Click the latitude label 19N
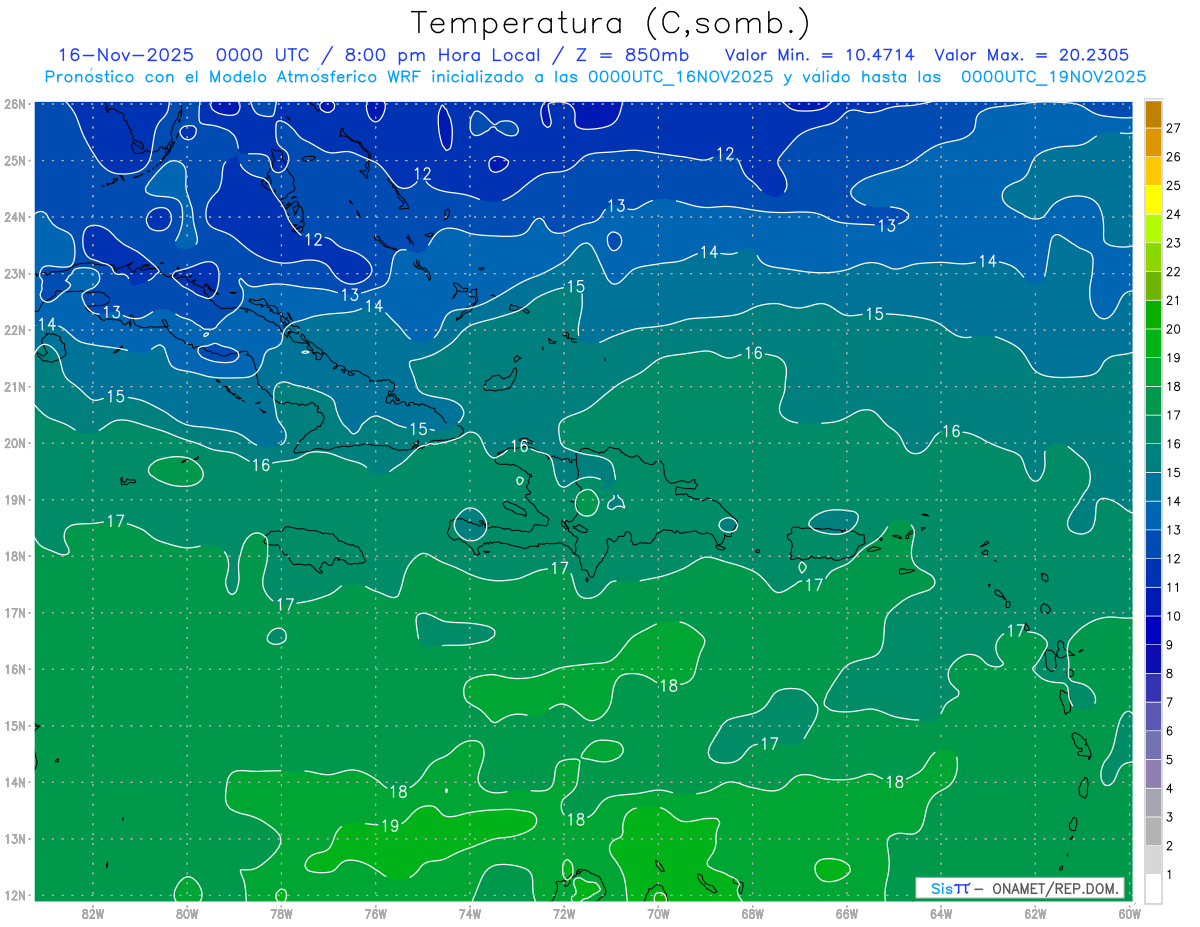1200x927 pixels. pyautogui.click(x=15, y=499)
